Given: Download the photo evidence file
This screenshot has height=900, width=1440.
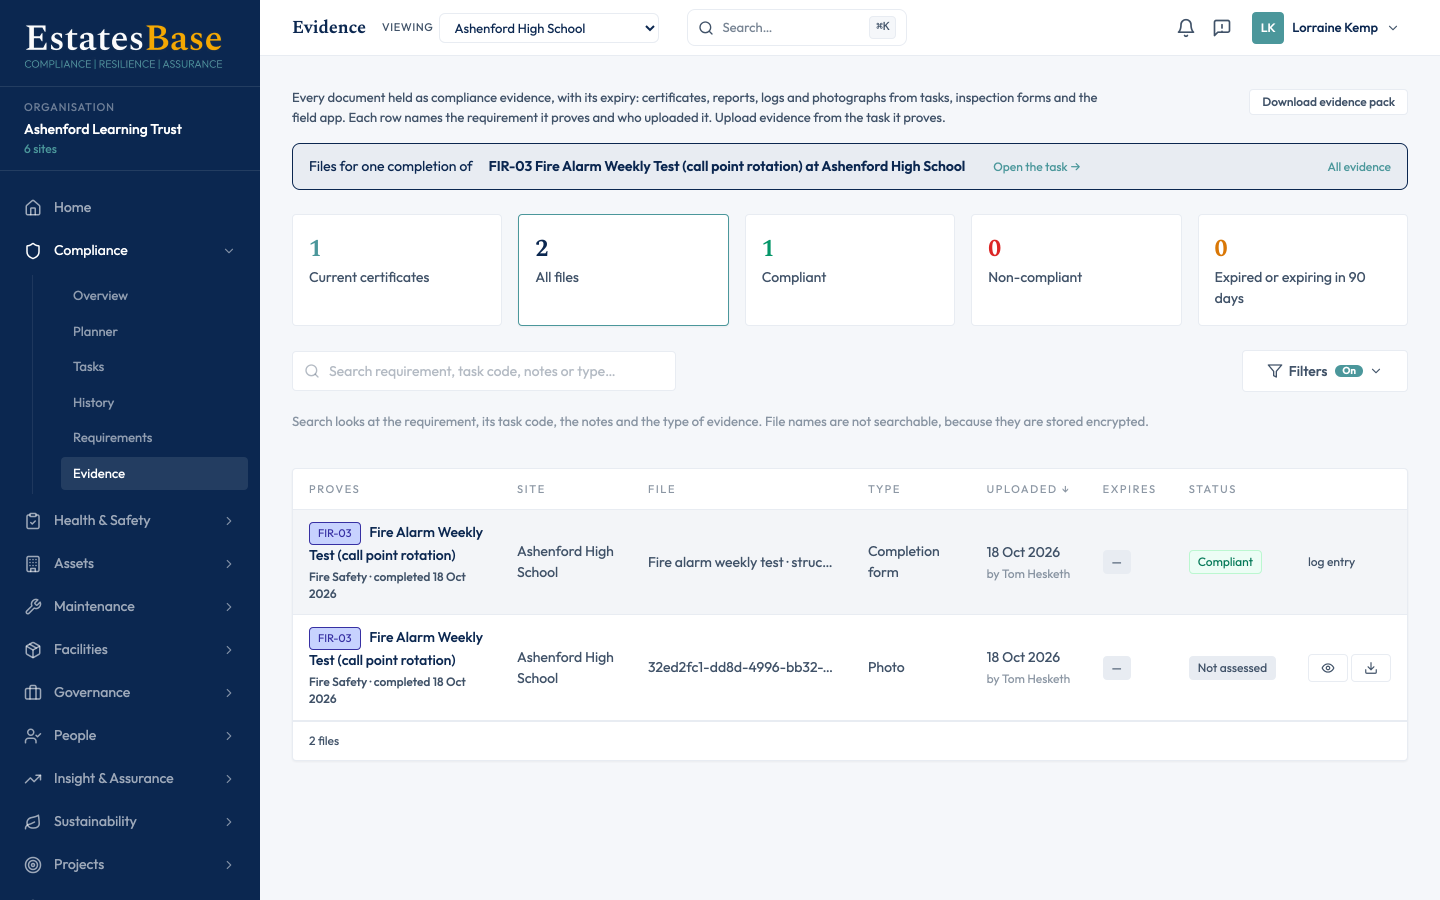Looking at the screenshot, I should click(x=1371, y=668).
